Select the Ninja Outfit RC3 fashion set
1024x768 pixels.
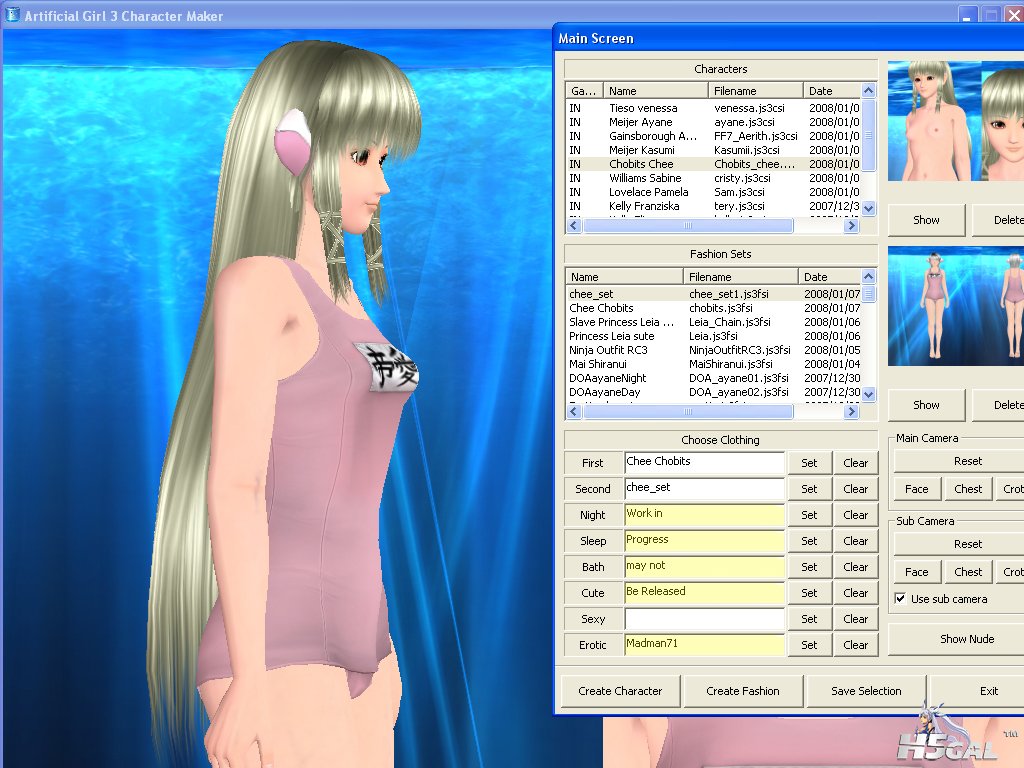coord(714,350)
